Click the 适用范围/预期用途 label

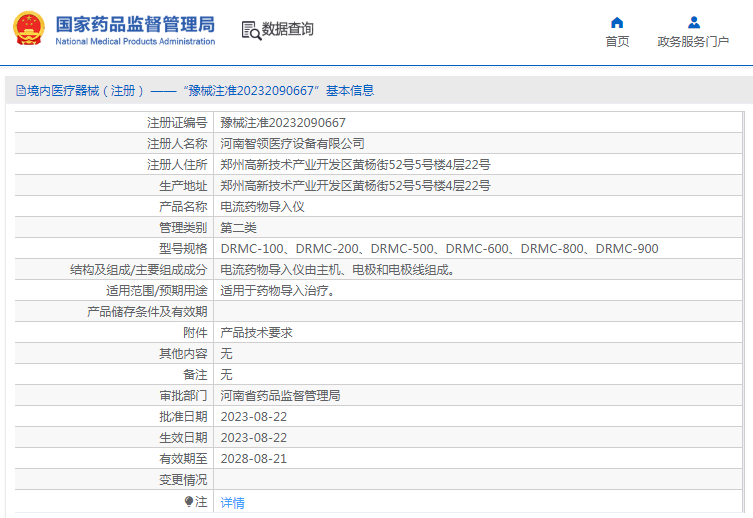157,291
